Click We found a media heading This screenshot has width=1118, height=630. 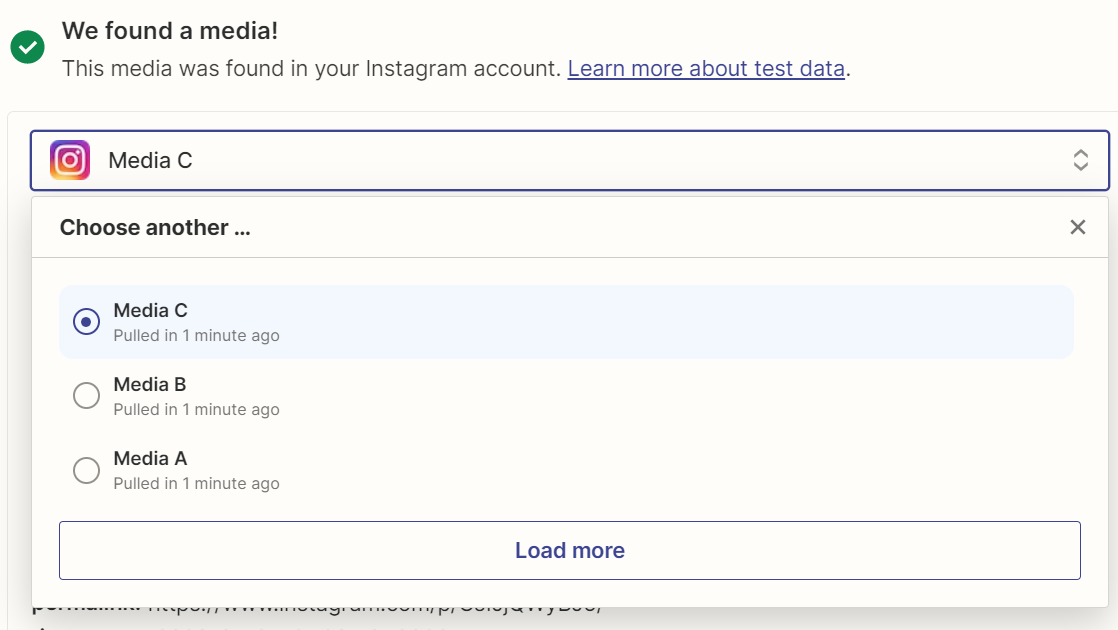170,31
